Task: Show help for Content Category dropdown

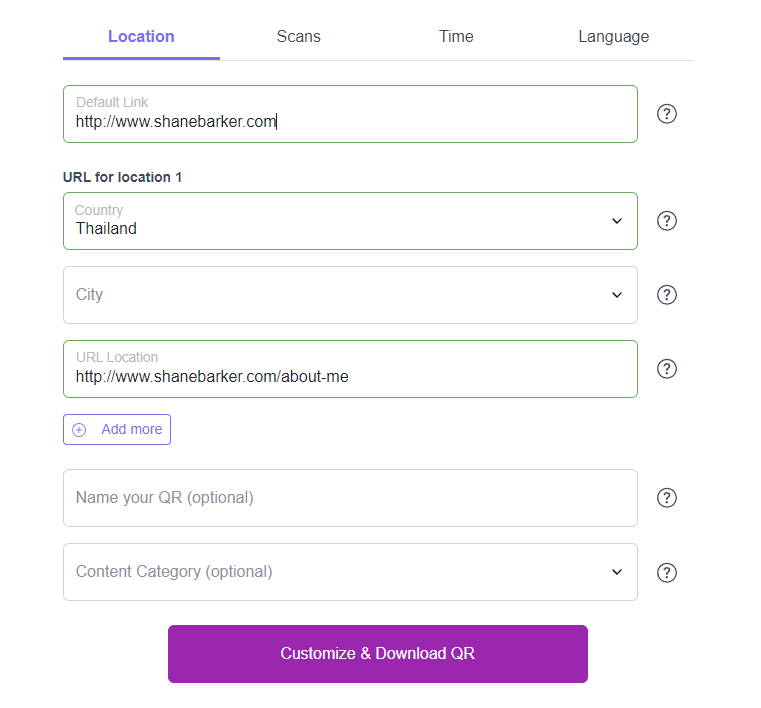Action: tap(667, 572)
